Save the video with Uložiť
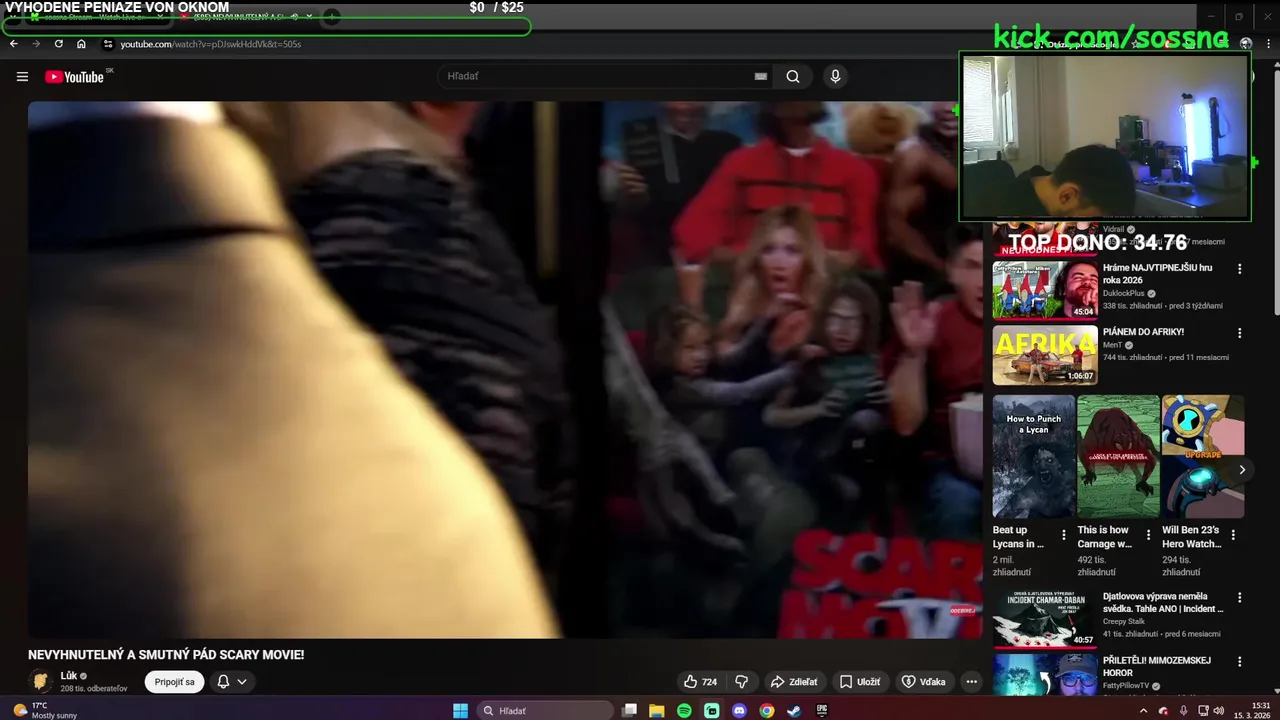This screenshot has width=1280, height=720. (860, 682)
